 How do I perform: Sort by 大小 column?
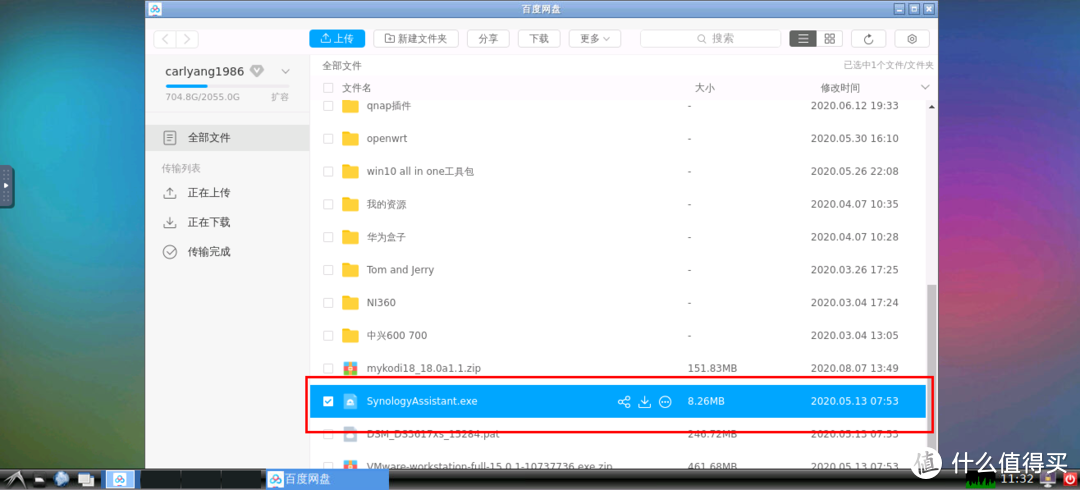(705, 88)
